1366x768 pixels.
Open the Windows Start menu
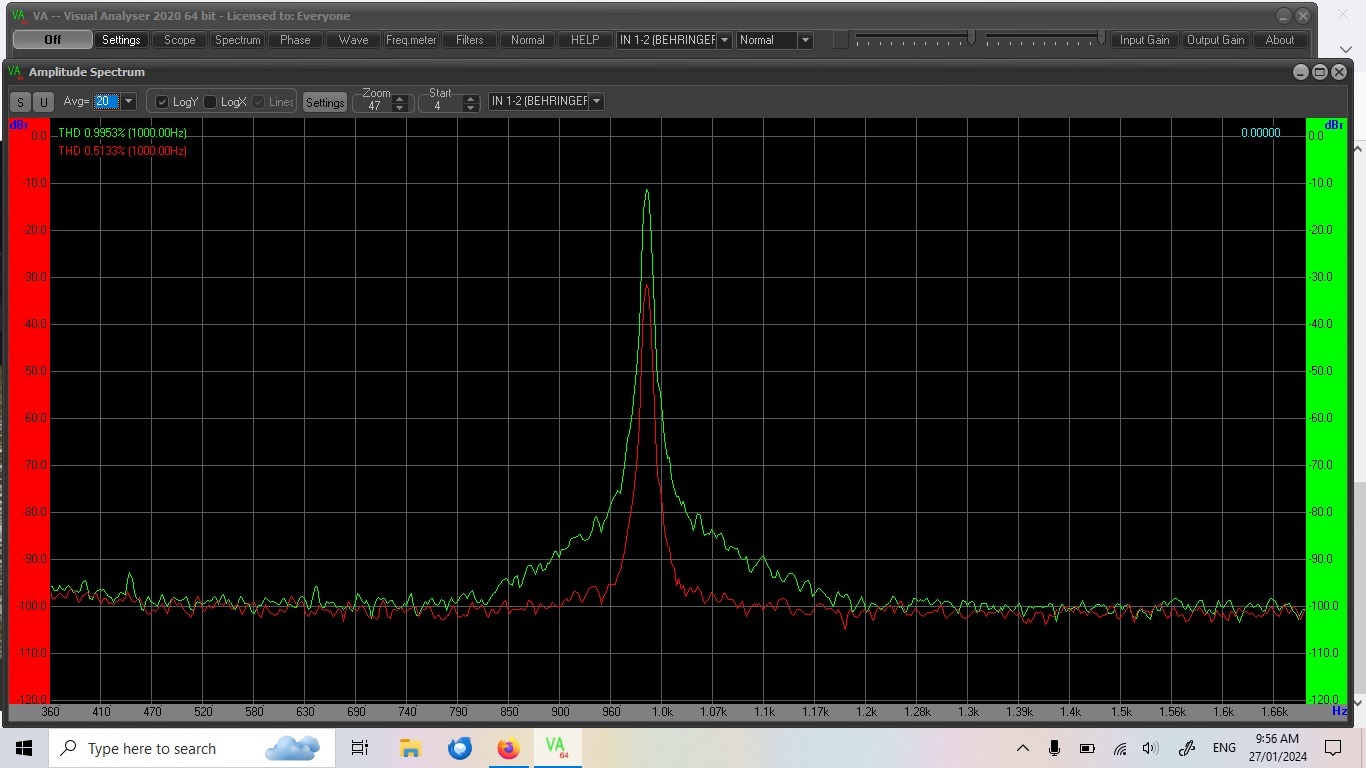[x=24, y=748]
